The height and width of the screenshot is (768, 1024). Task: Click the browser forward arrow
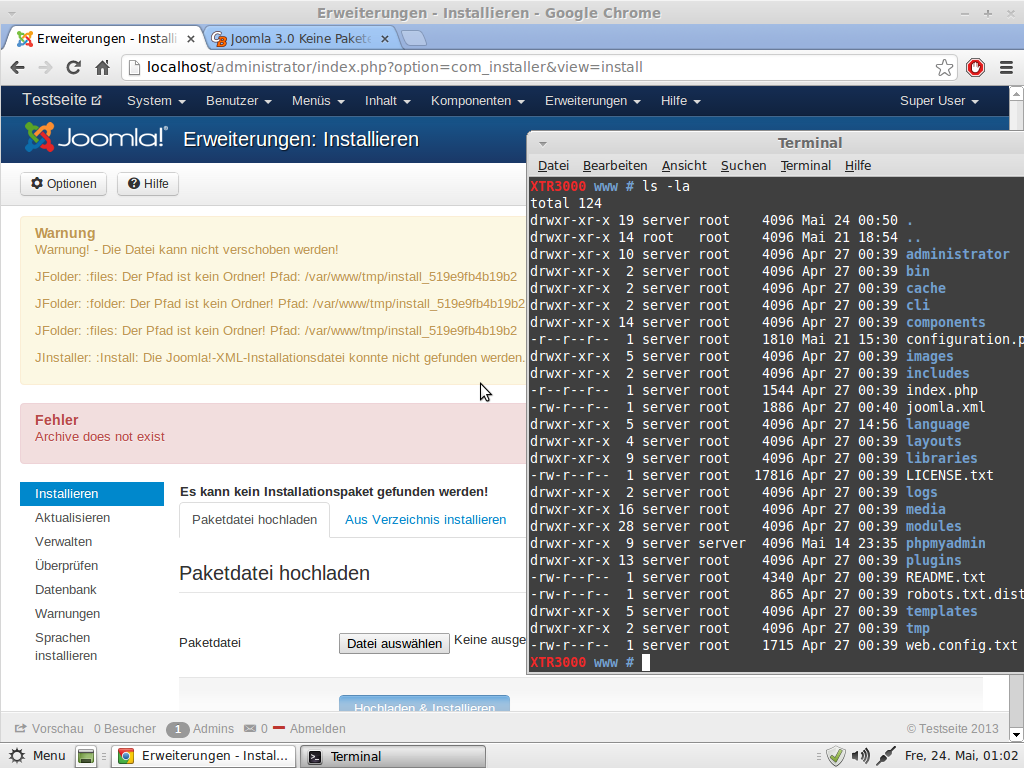(x=45, y=67)
